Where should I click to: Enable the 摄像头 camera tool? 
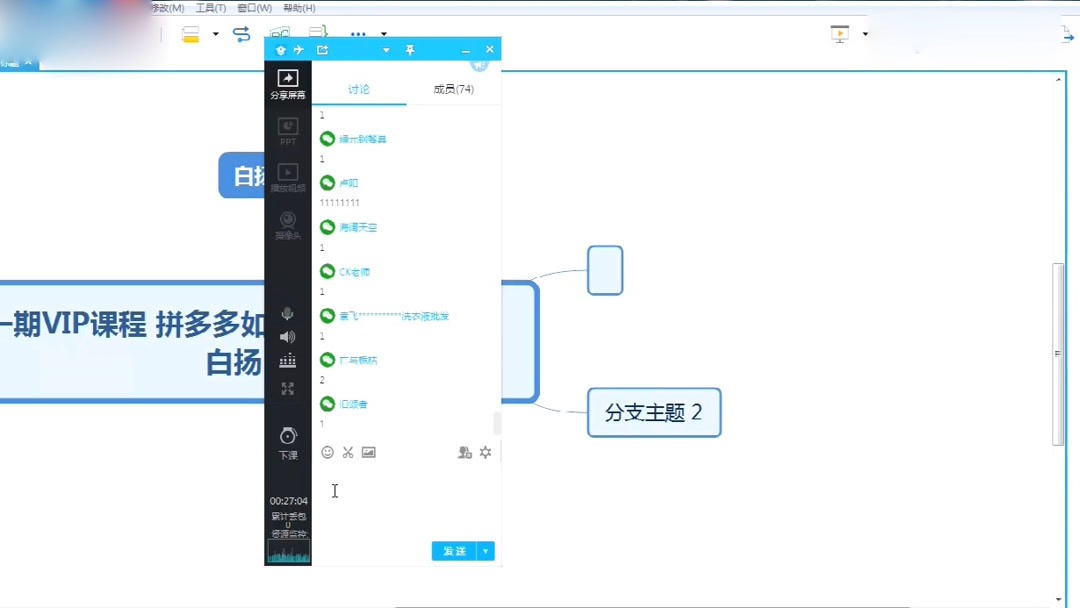287,222
